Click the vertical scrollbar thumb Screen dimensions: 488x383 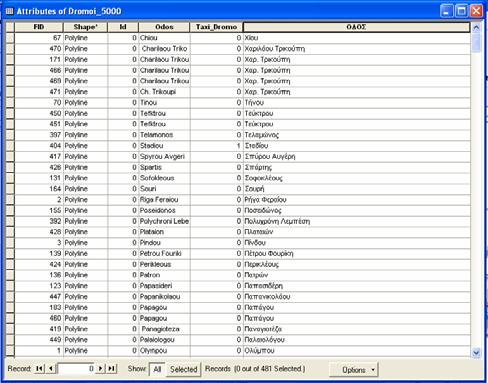pos(476,43)
